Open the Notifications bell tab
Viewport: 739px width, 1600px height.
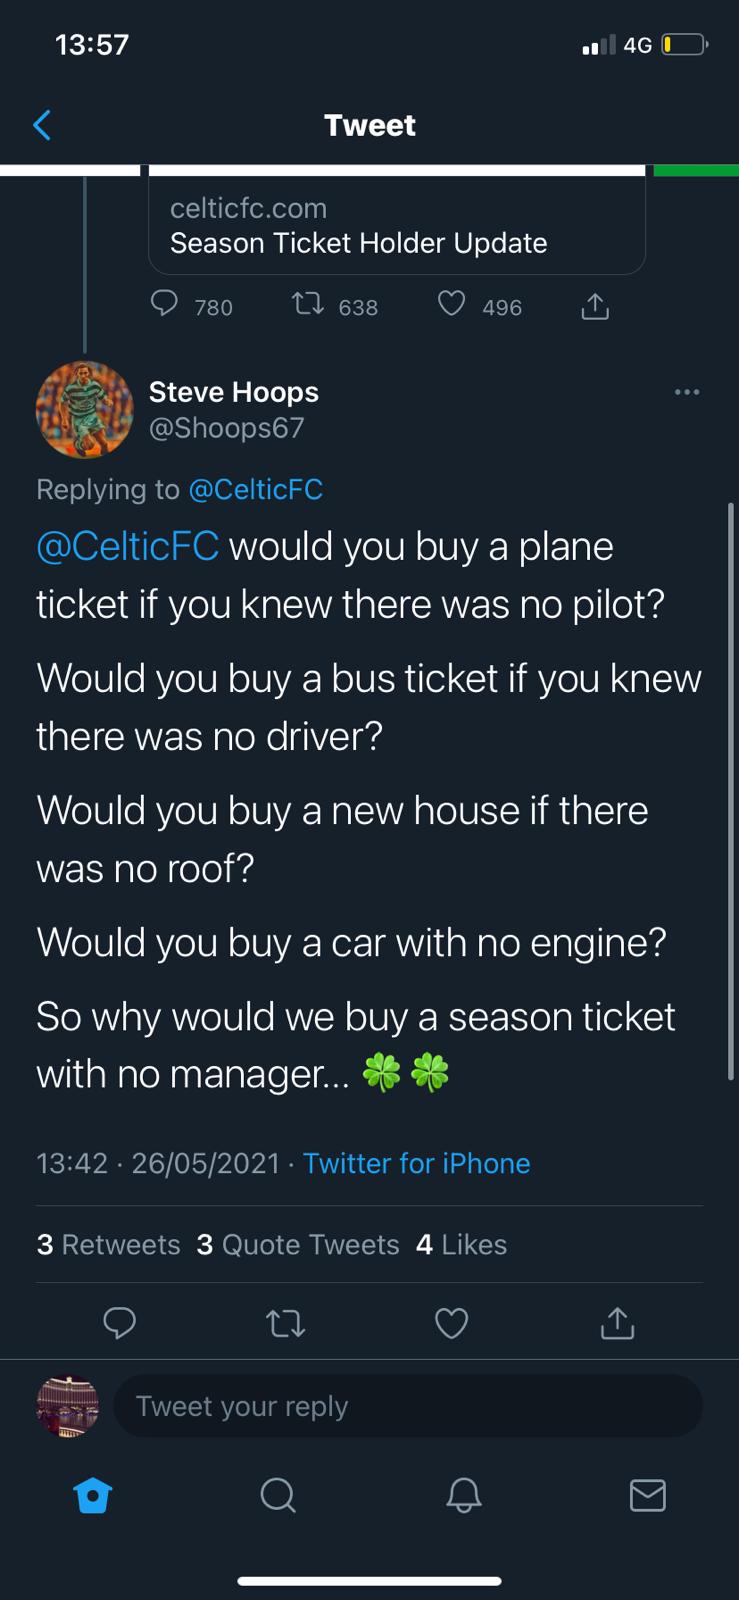coord(463,1496)
